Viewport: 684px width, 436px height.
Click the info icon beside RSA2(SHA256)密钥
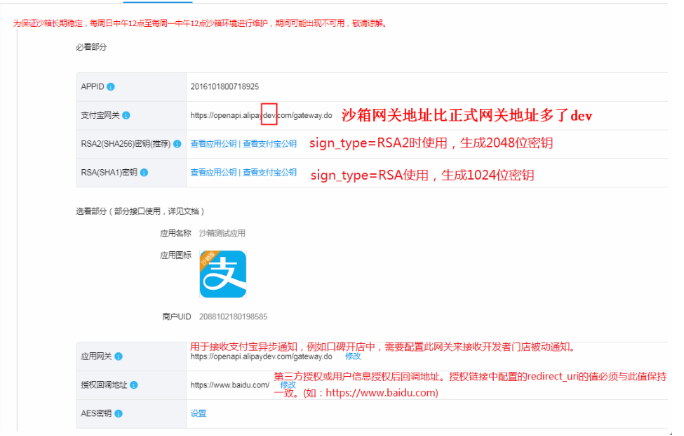pos(177,144)
